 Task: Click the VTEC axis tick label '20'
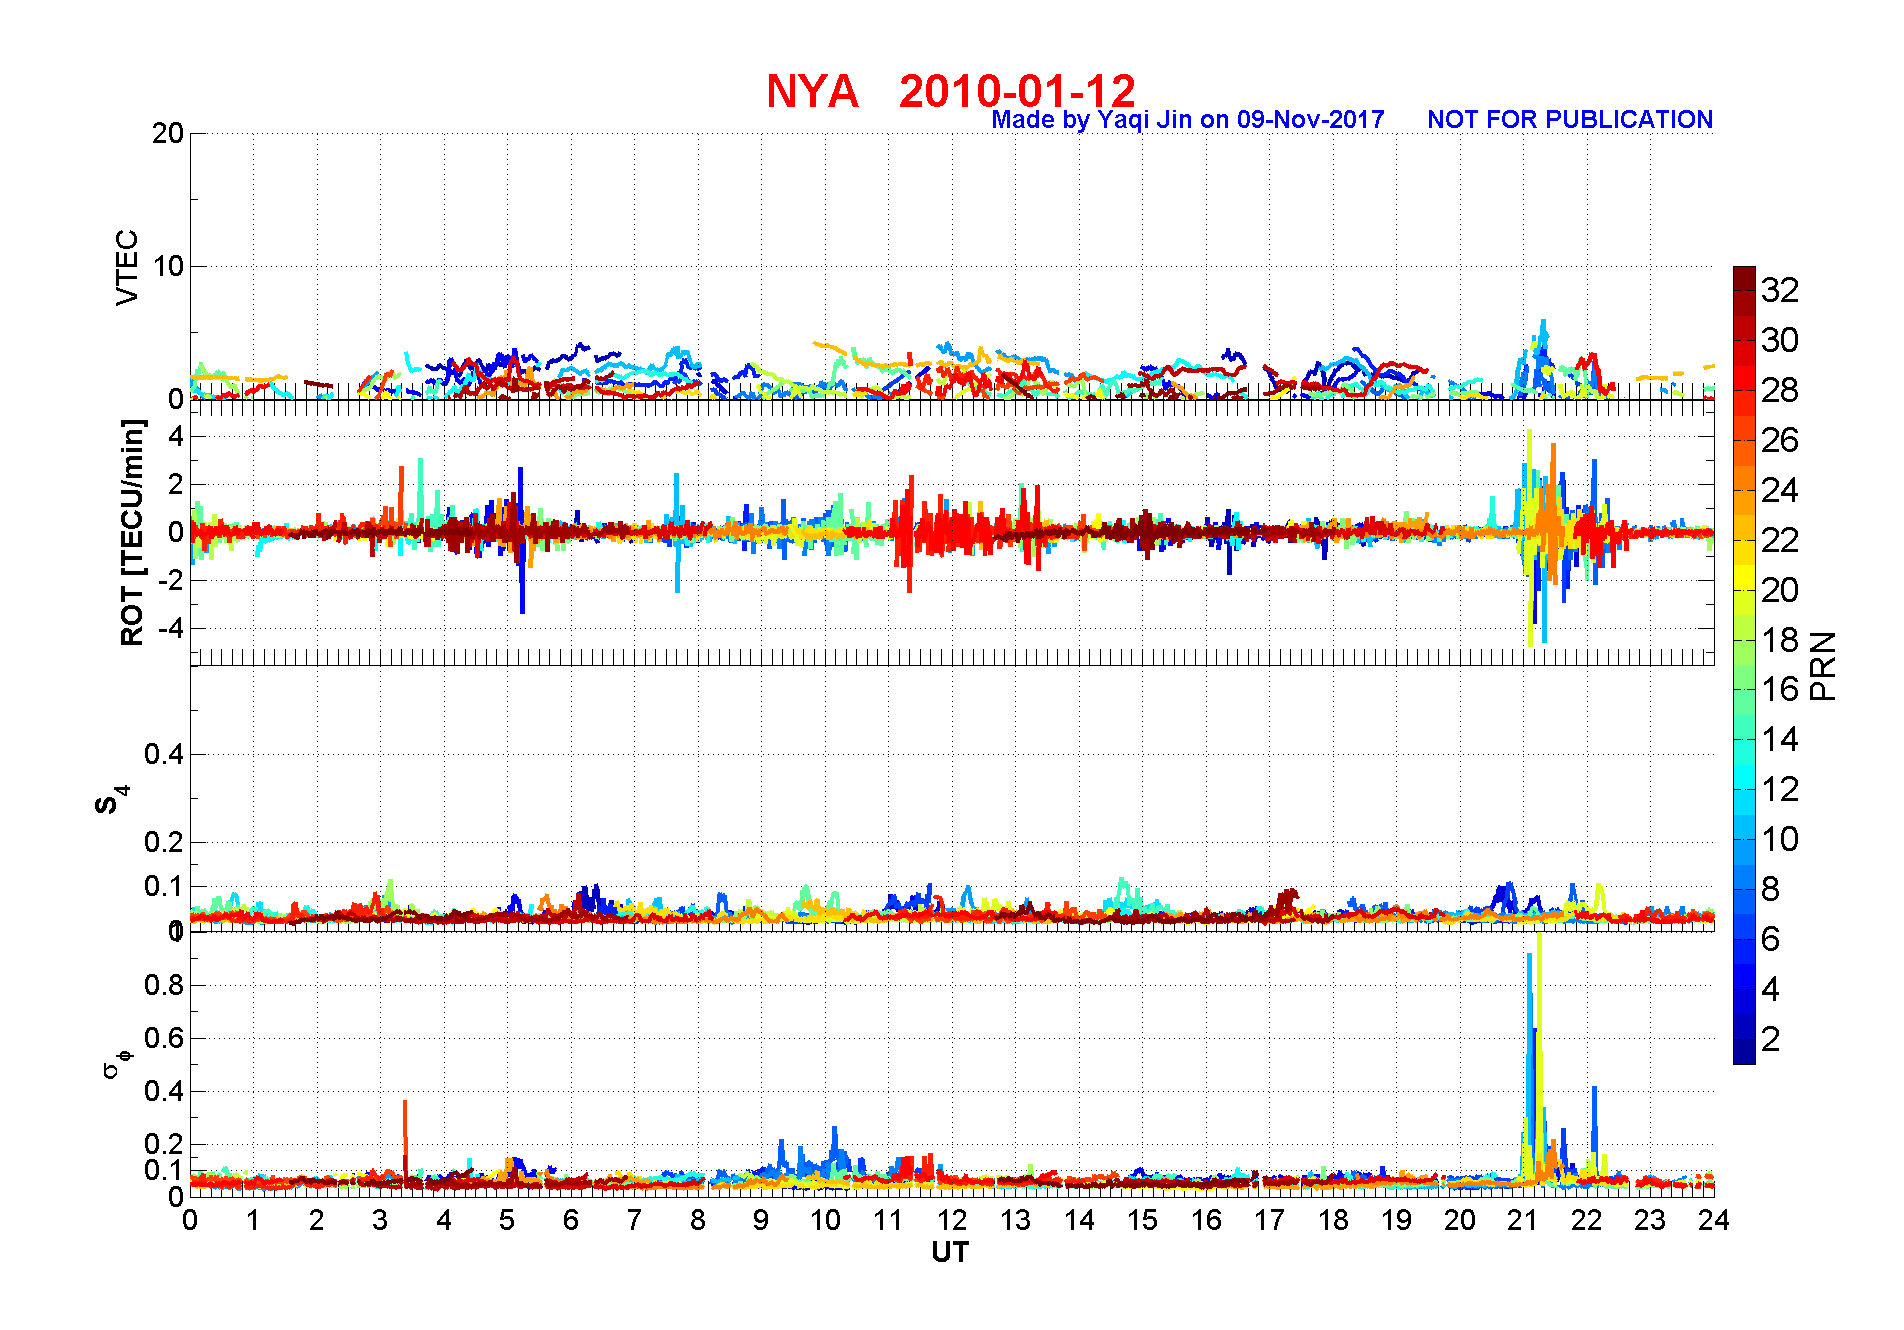click(167, 133)
